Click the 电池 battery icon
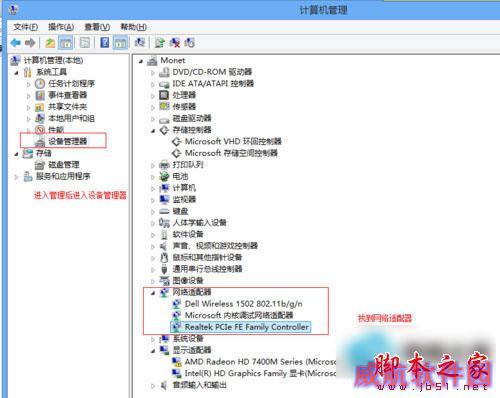500x398 pixels. point(164,176)
